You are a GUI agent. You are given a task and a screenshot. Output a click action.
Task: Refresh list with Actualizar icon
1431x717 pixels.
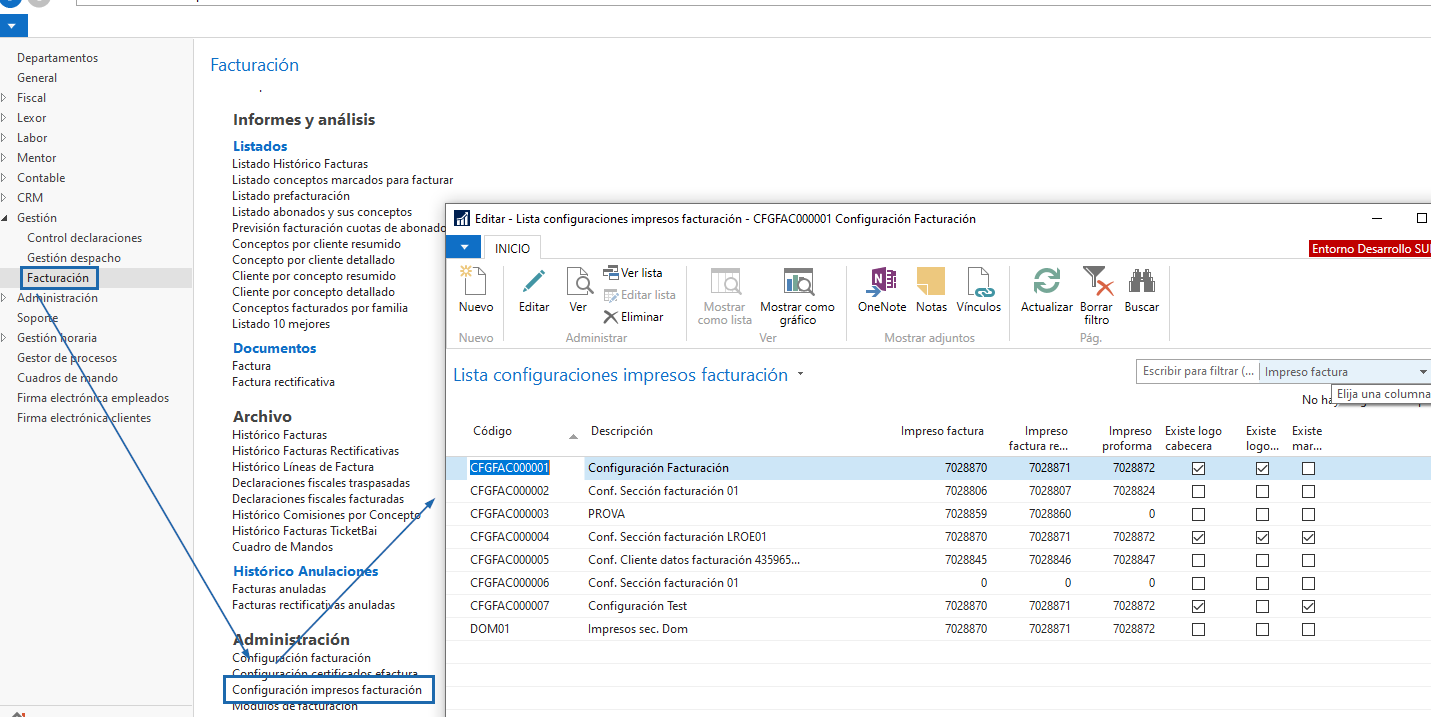coord(1046,282)
